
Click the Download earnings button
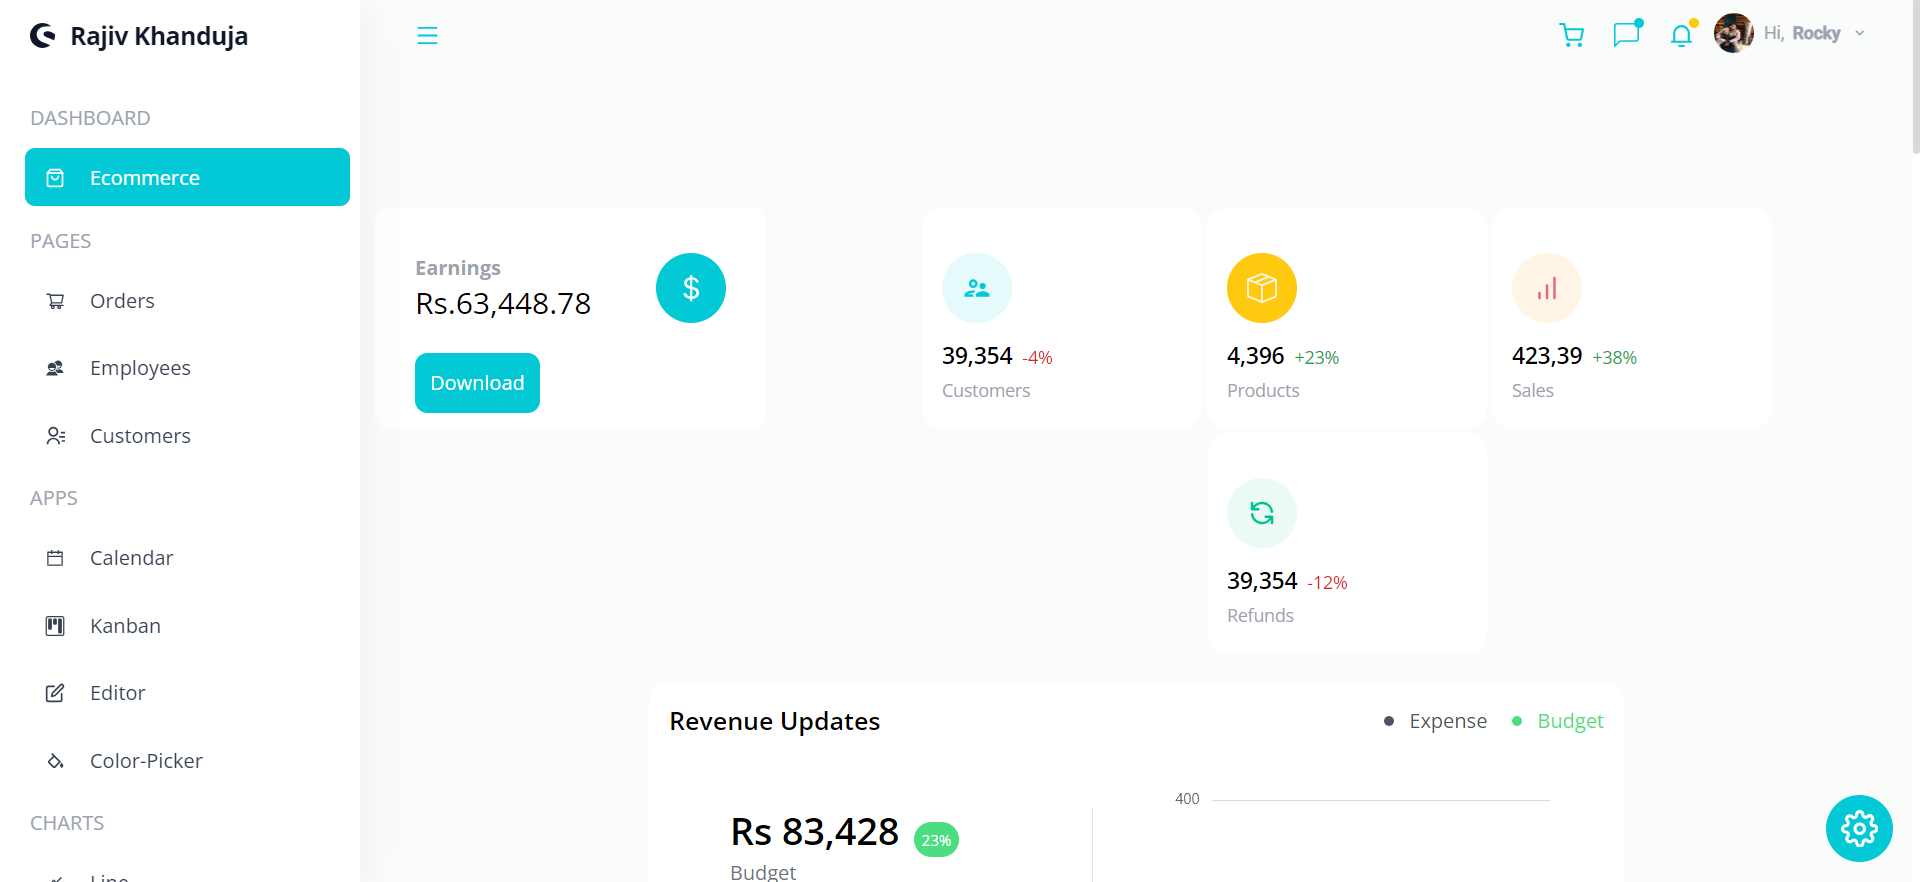tap(477, 383)
